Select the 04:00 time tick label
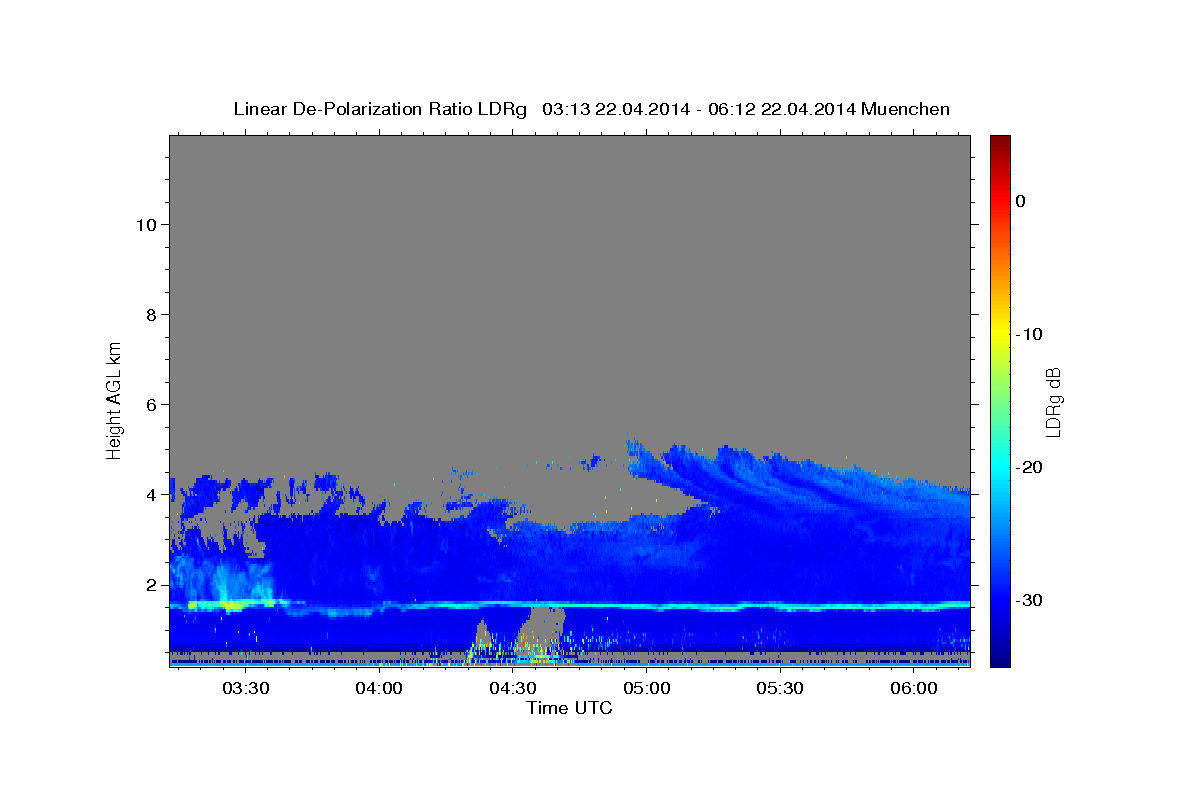This screenshot has height=800, width=1200. coord(379,688)
